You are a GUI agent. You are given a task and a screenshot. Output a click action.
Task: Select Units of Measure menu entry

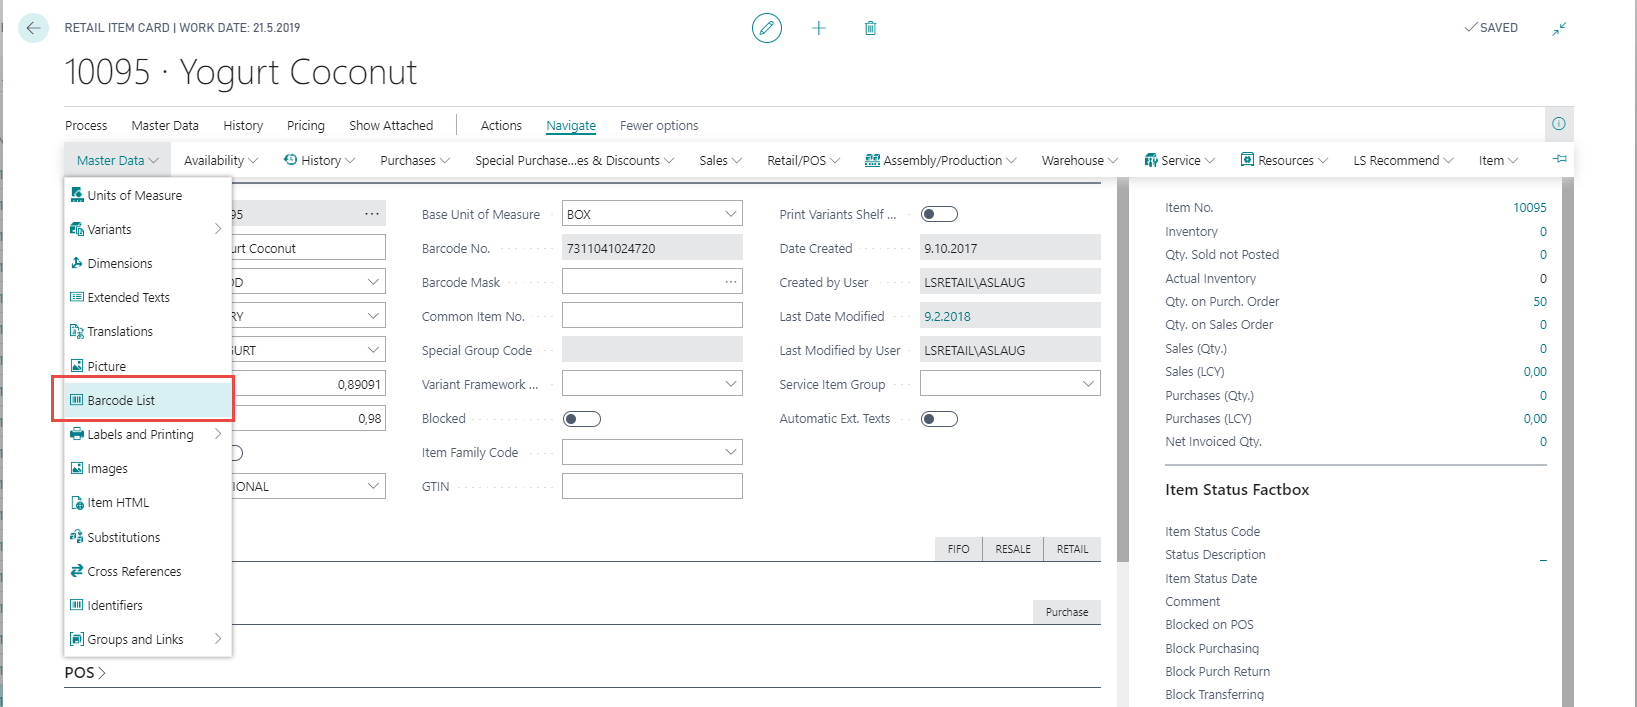134,196
